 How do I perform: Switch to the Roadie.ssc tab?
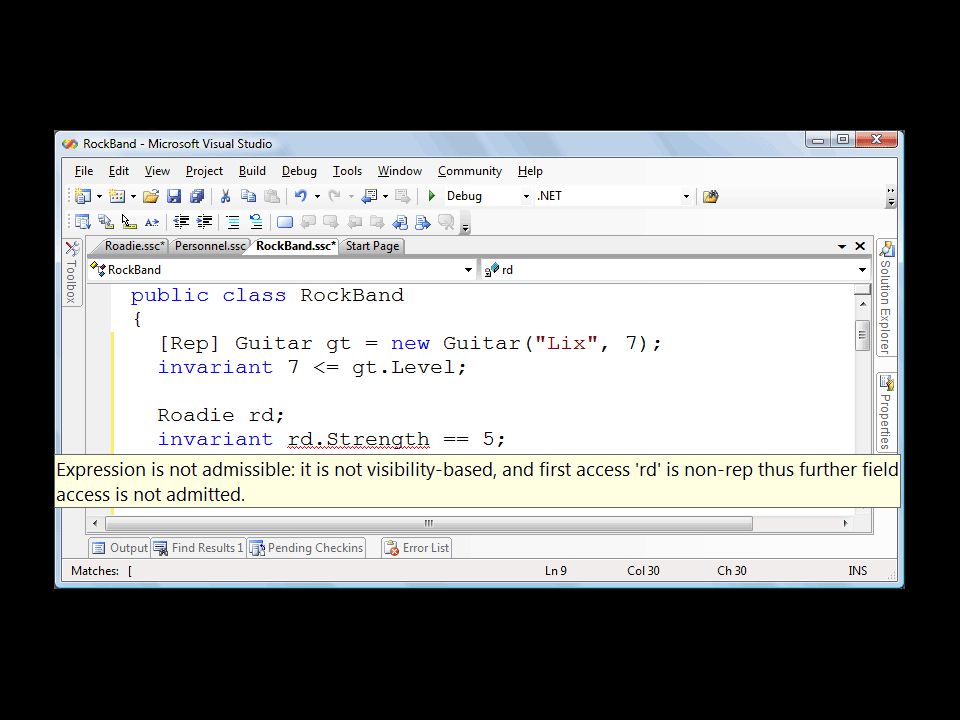click(134, 246)
